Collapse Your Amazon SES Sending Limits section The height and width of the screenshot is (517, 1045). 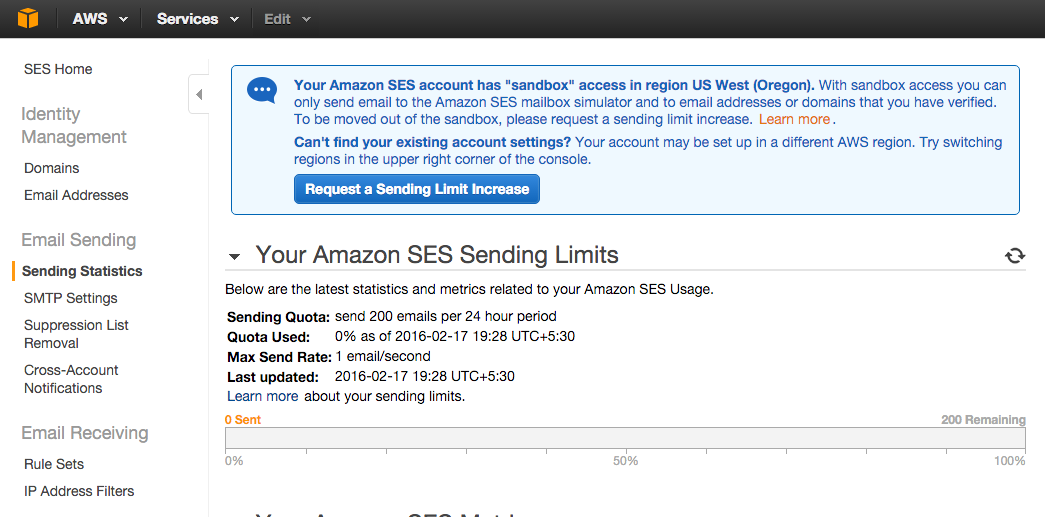point(234,257)
